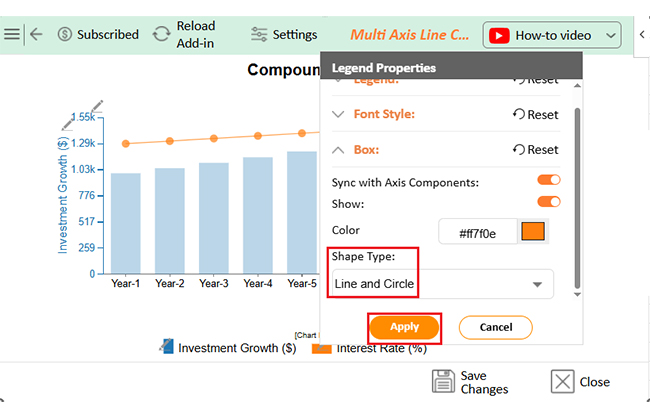
Task: Click Font Style reset arrow icon
Action: pyautogui.click(x=519, y=114)
